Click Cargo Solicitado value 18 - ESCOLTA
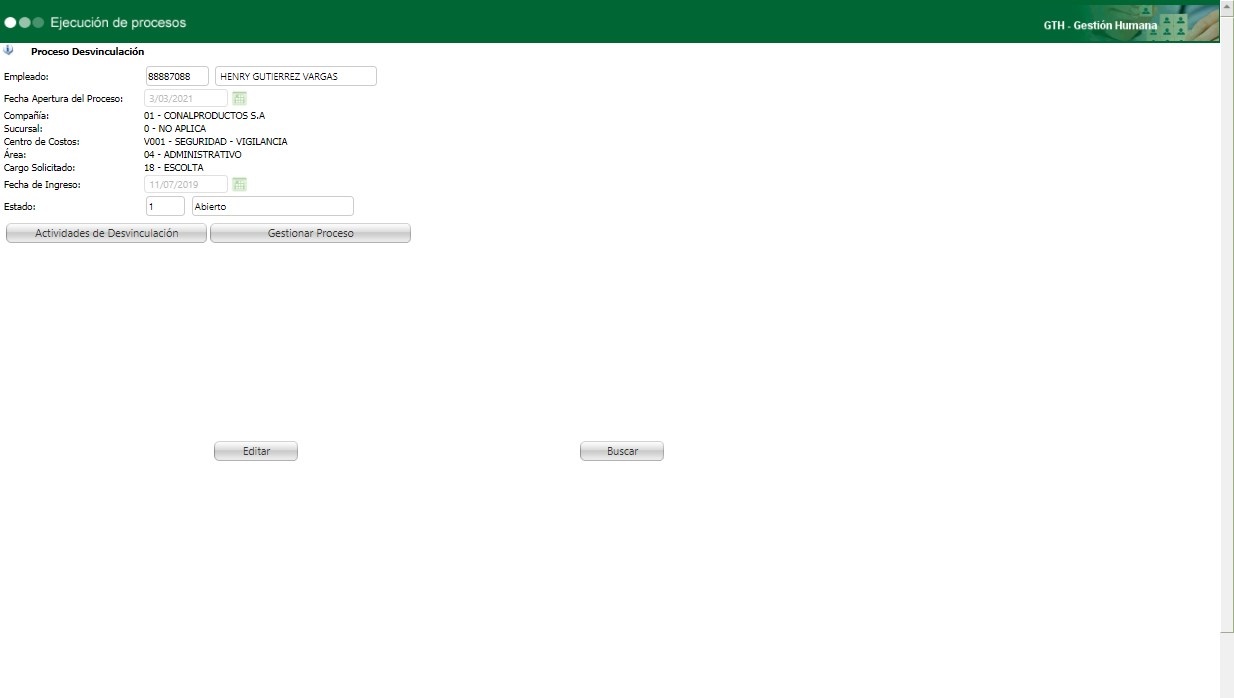This screenshot has width=1234, height=698. (x=173, y=168)
